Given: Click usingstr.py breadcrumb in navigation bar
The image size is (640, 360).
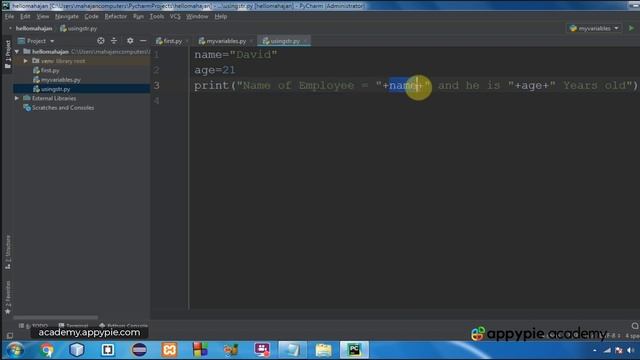Looking at the screenshot, I should coord(78,29).
